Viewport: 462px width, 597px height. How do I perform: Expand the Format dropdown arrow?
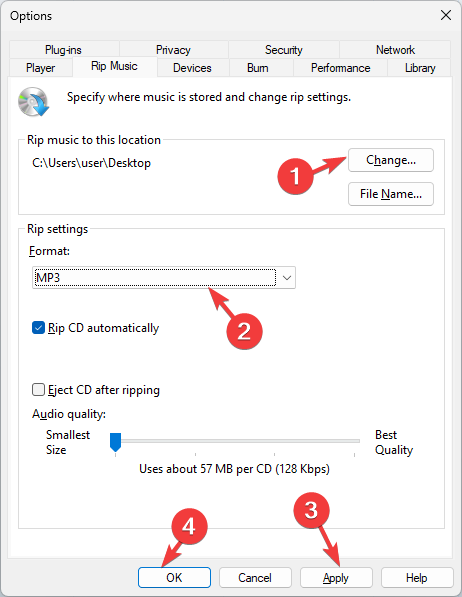click(x=287, y=278)
